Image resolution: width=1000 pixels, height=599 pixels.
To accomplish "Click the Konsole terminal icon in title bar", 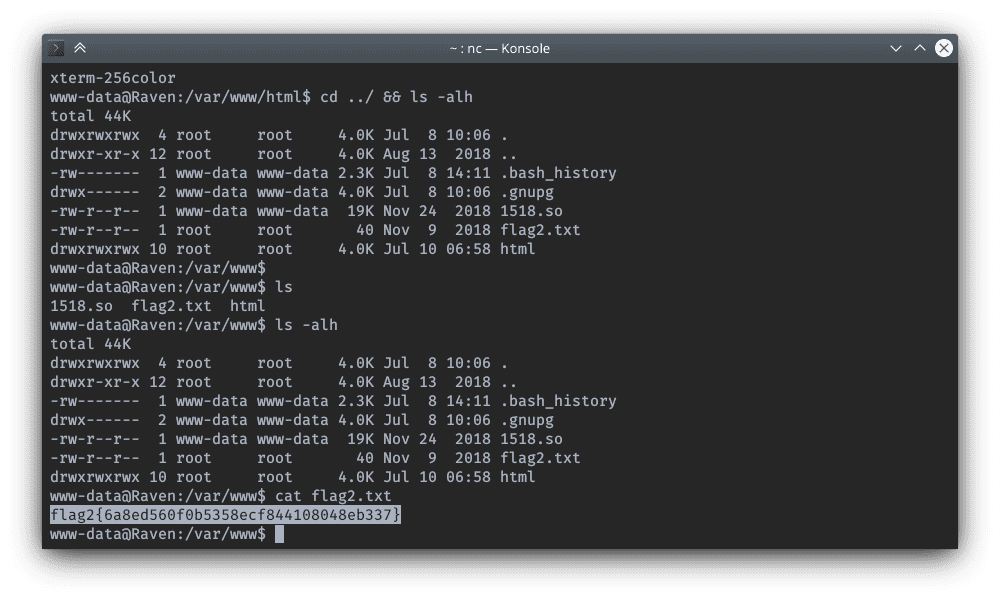I will pos(58,48).
